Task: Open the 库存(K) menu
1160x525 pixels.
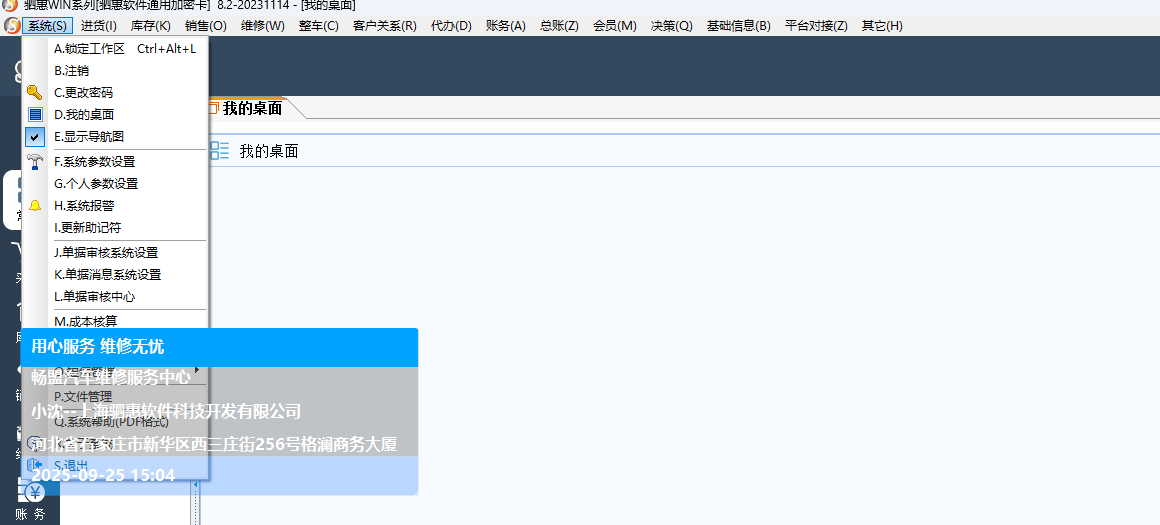Action: 151,25
